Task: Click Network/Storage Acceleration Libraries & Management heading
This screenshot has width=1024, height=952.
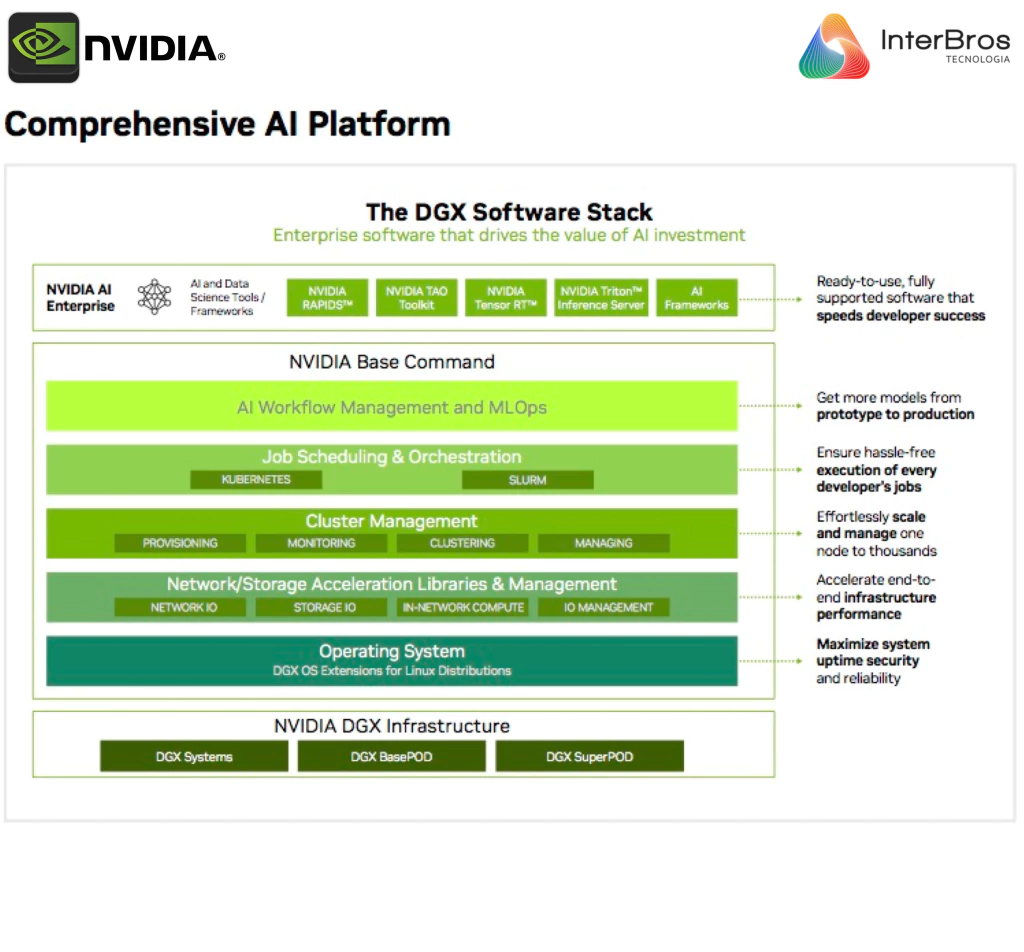Action: point(392,584)
